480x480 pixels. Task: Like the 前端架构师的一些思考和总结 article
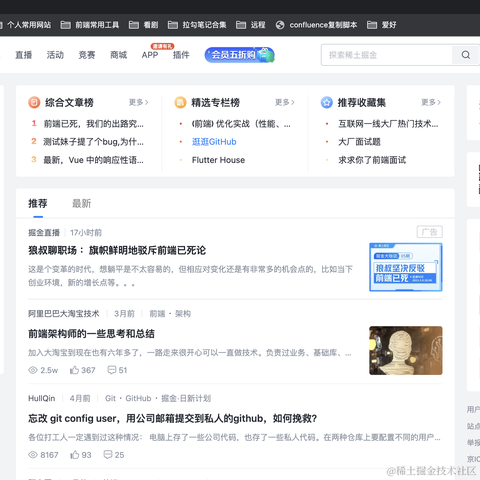[x=74, y=370]
